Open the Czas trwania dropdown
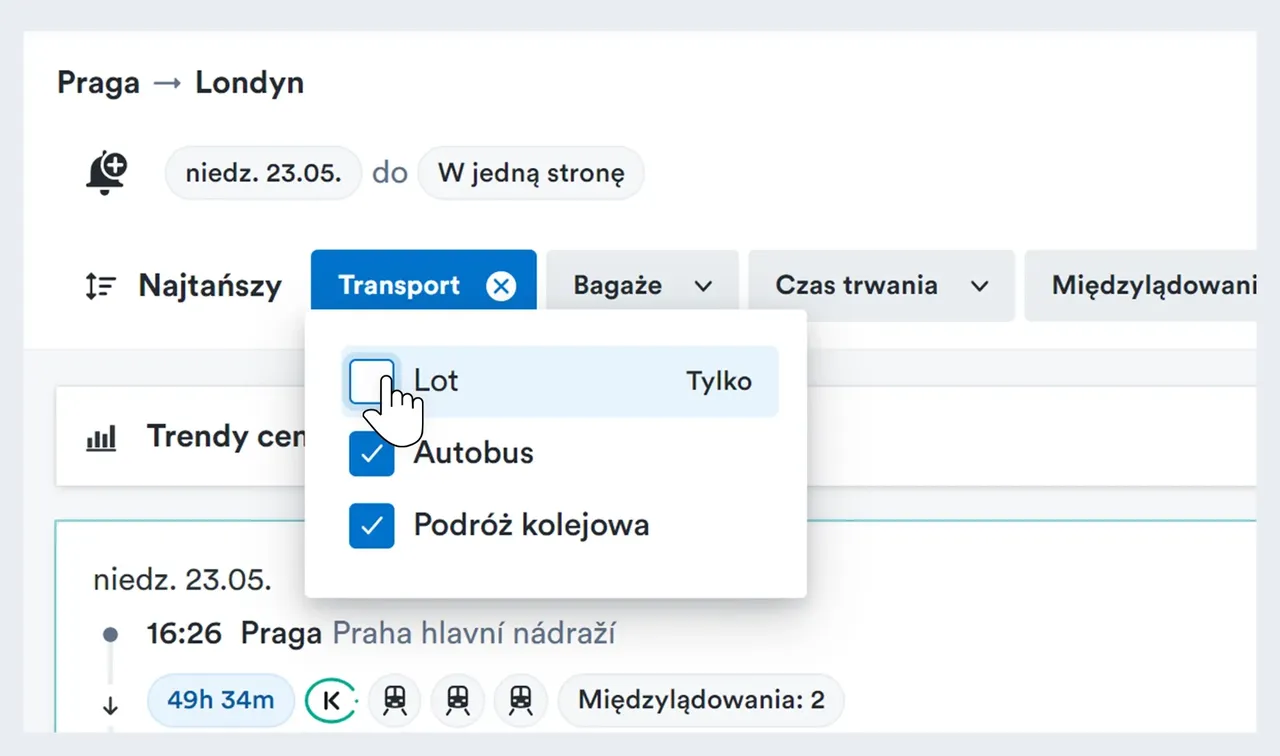This screenshot has height=756, width=1280. (881, 286)
